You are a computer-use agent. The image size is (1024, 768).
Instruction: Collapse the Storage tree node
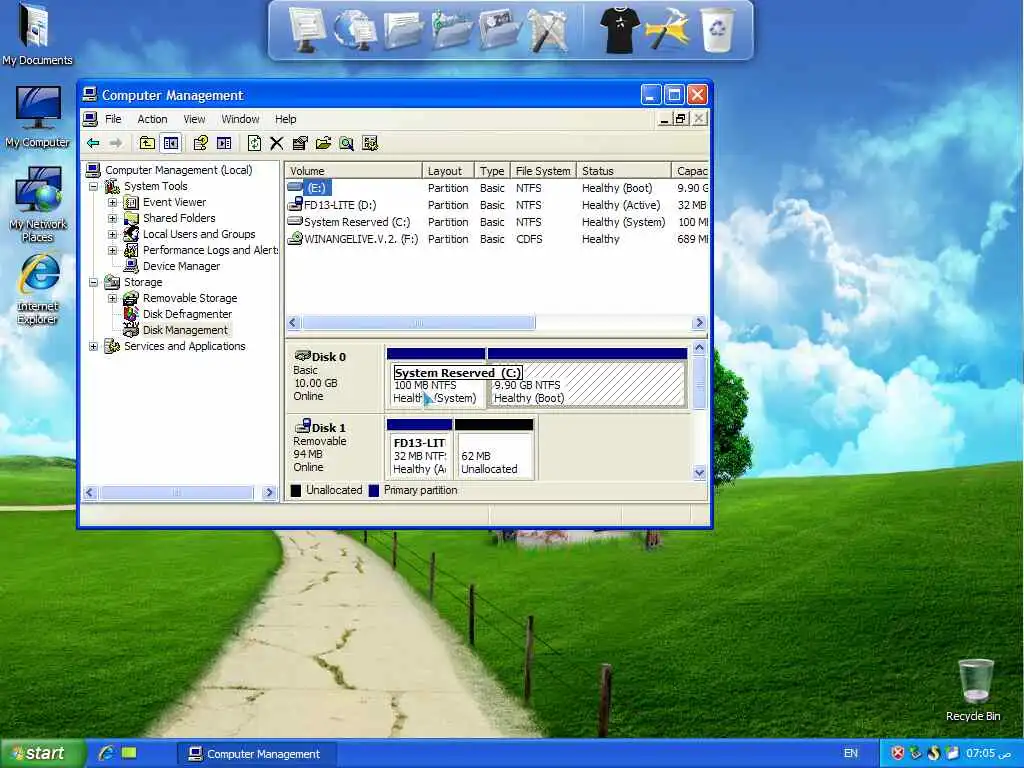(93, 282)
